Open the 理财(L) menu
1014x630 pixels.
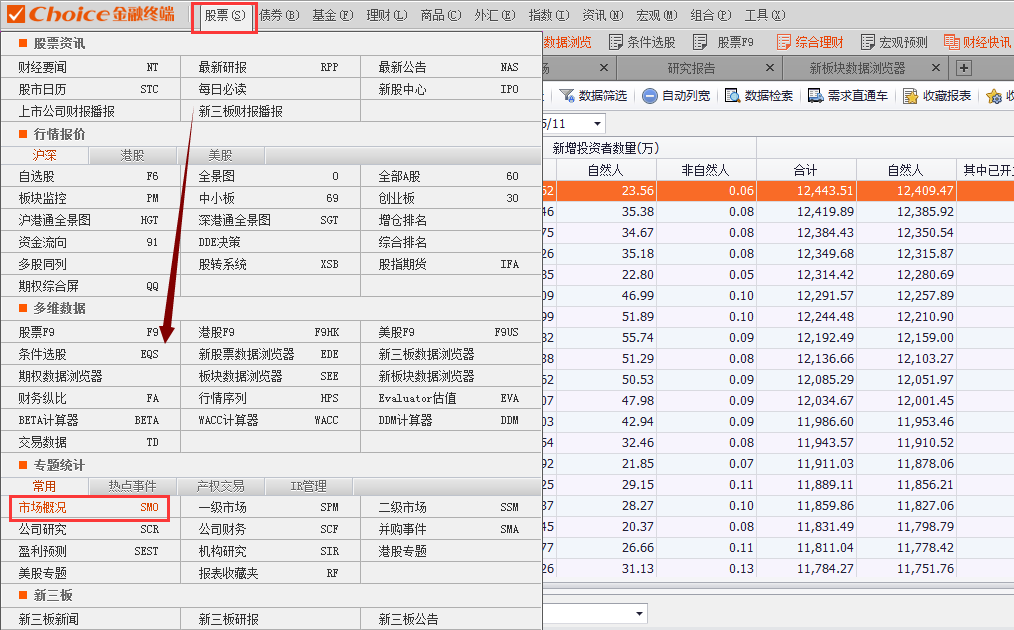coord(387,15)
